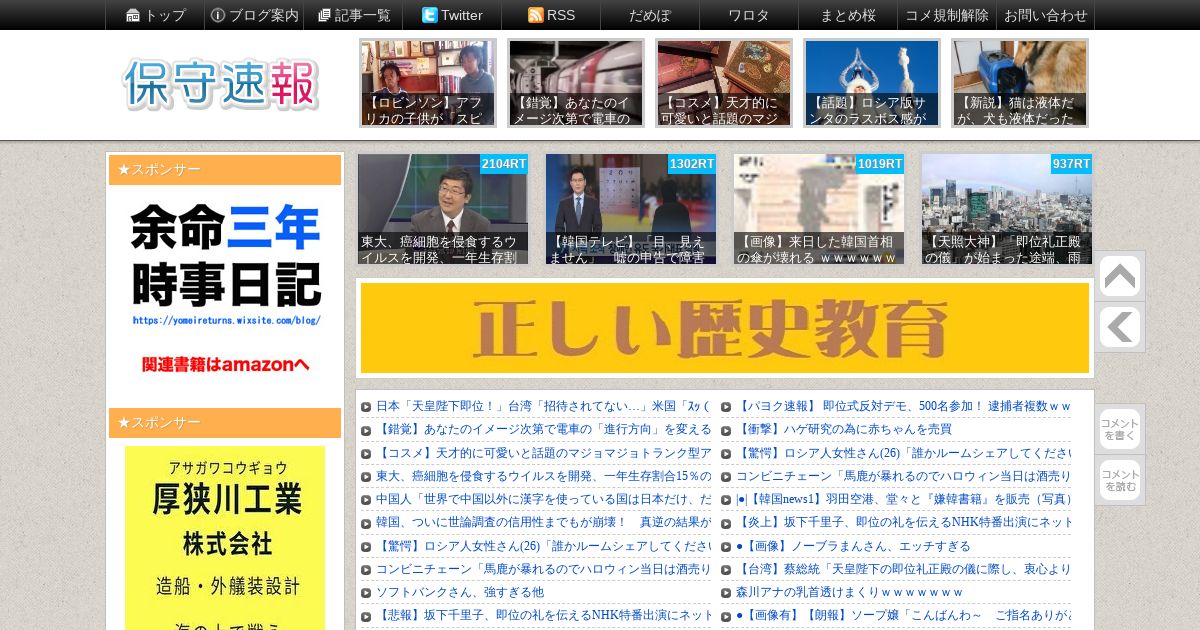Screen dimensions: 1200x630
Task: Open right list link コンビニチェーン「馬鹿が暴れるので
Action: [x=903, y=476]
